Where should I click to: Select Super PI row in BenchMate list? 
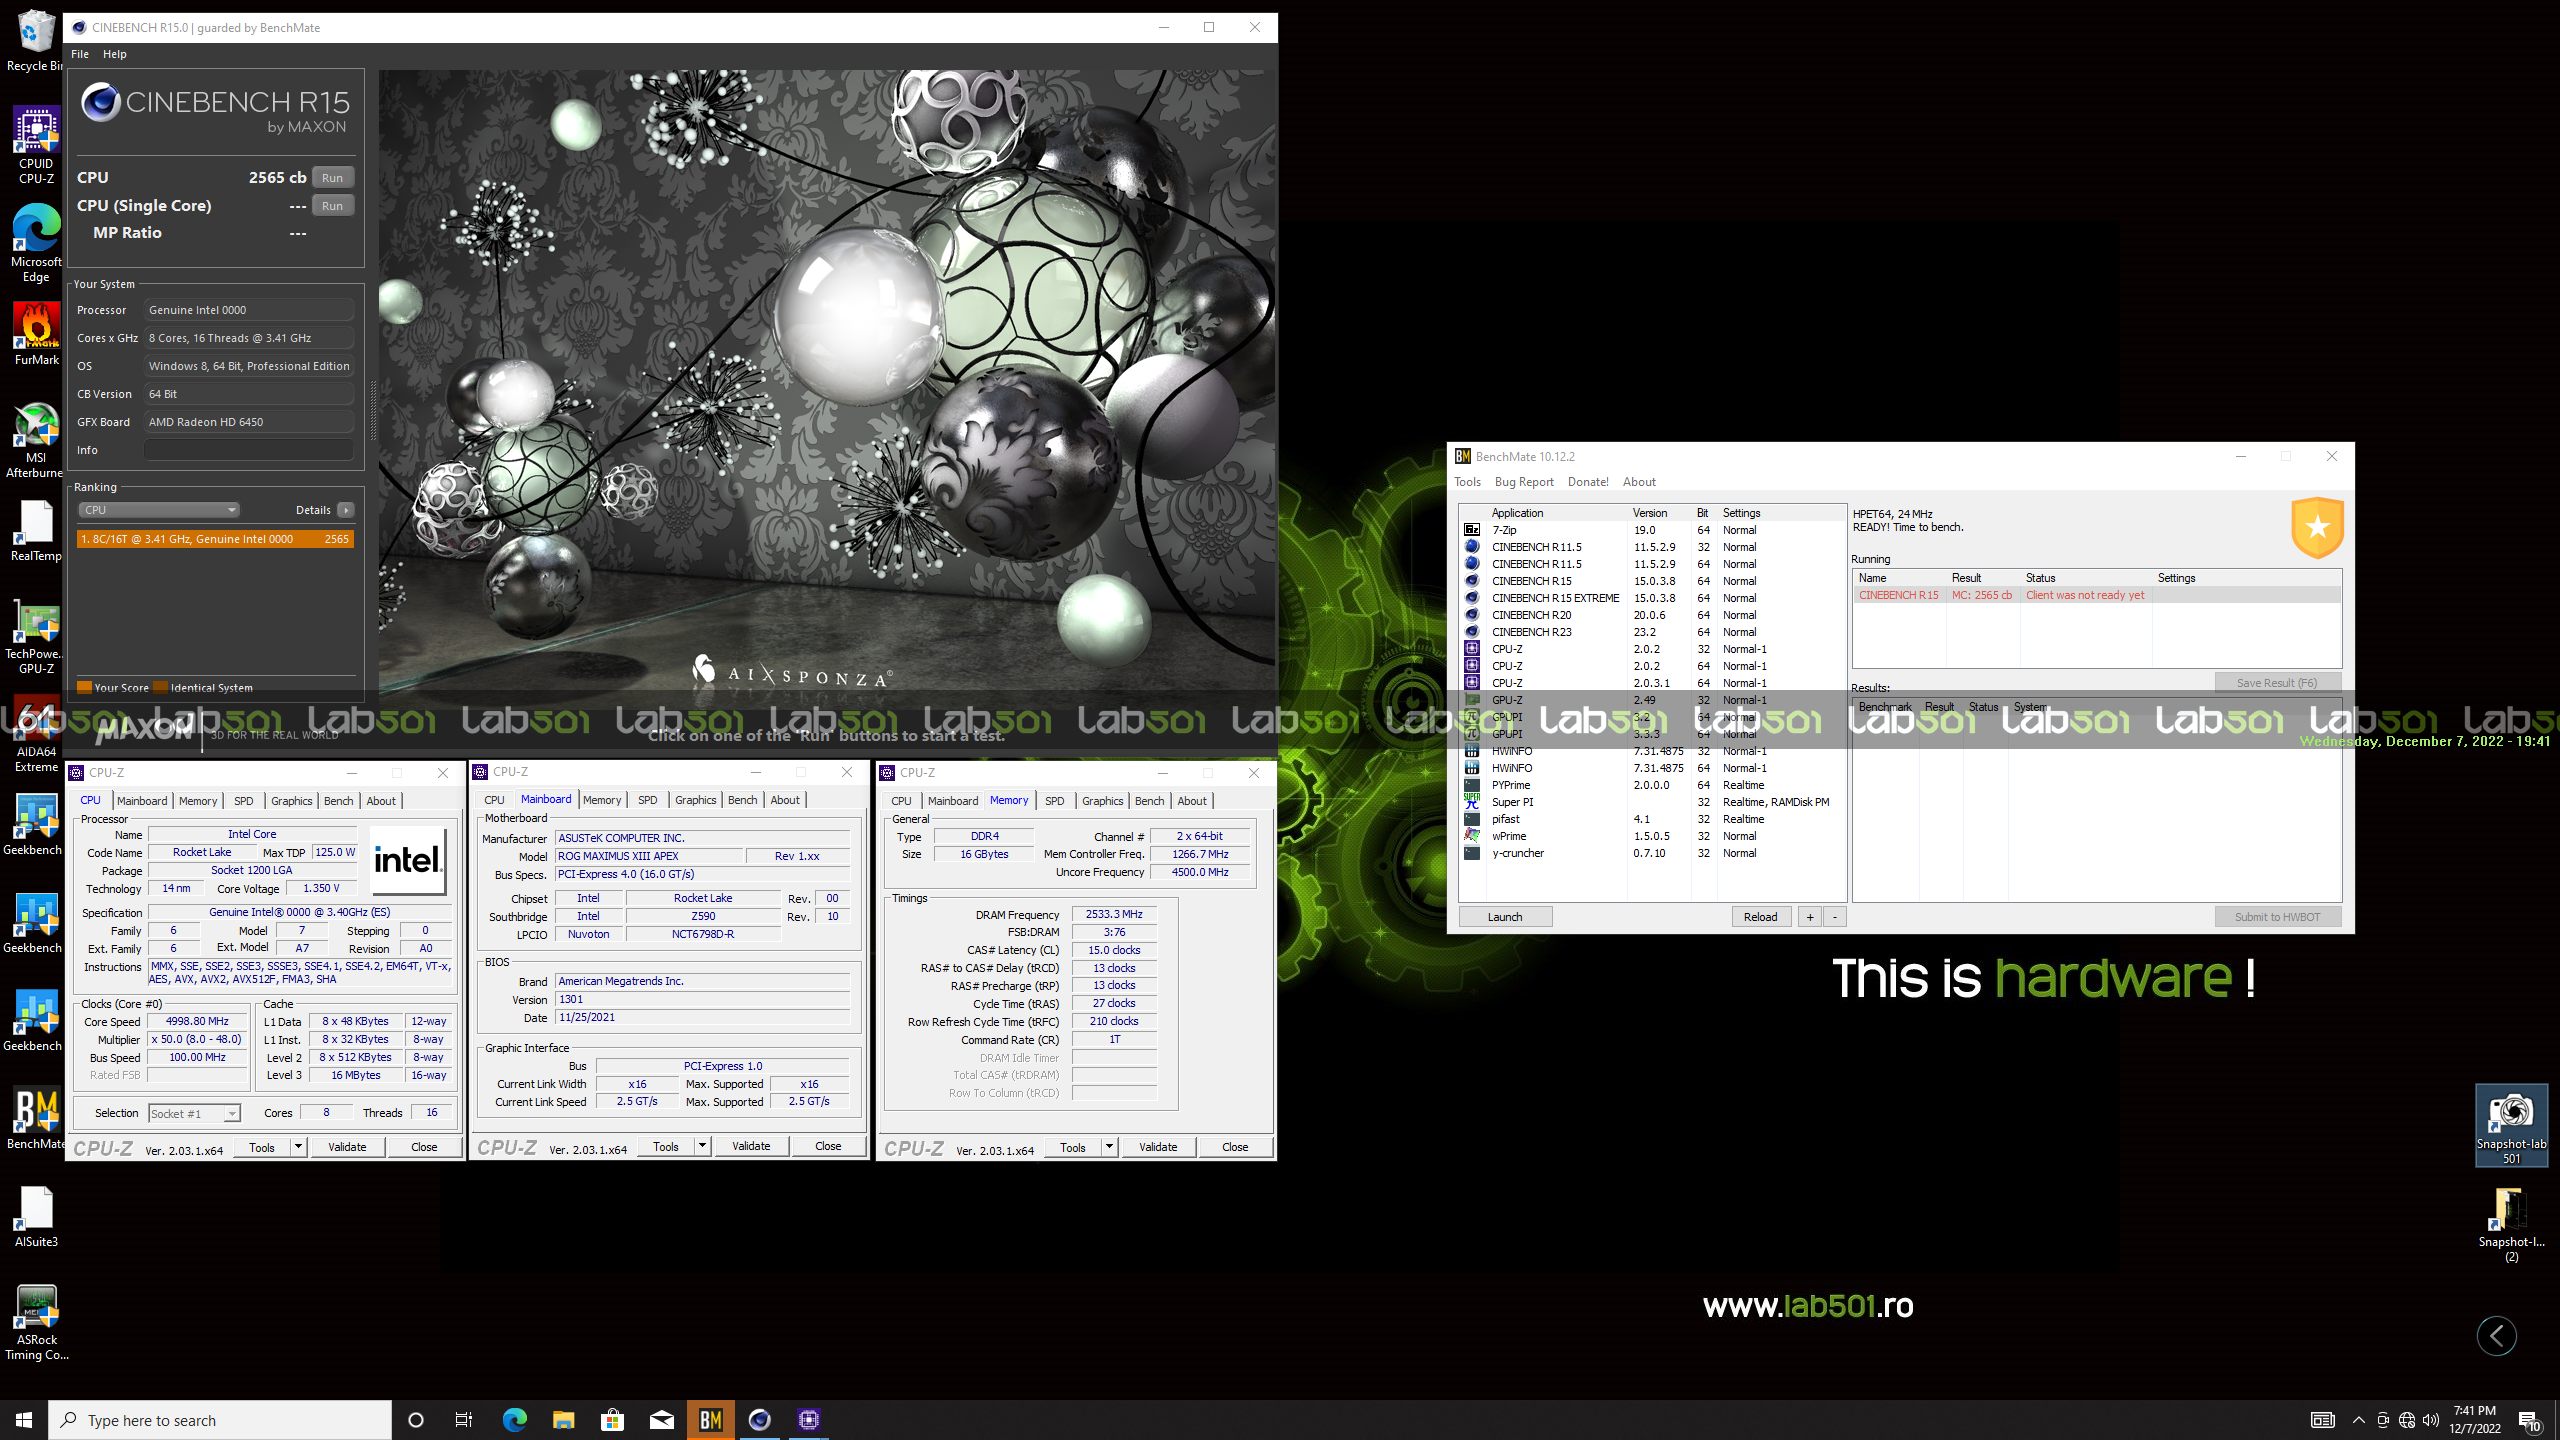click(x=1652, y=802)
